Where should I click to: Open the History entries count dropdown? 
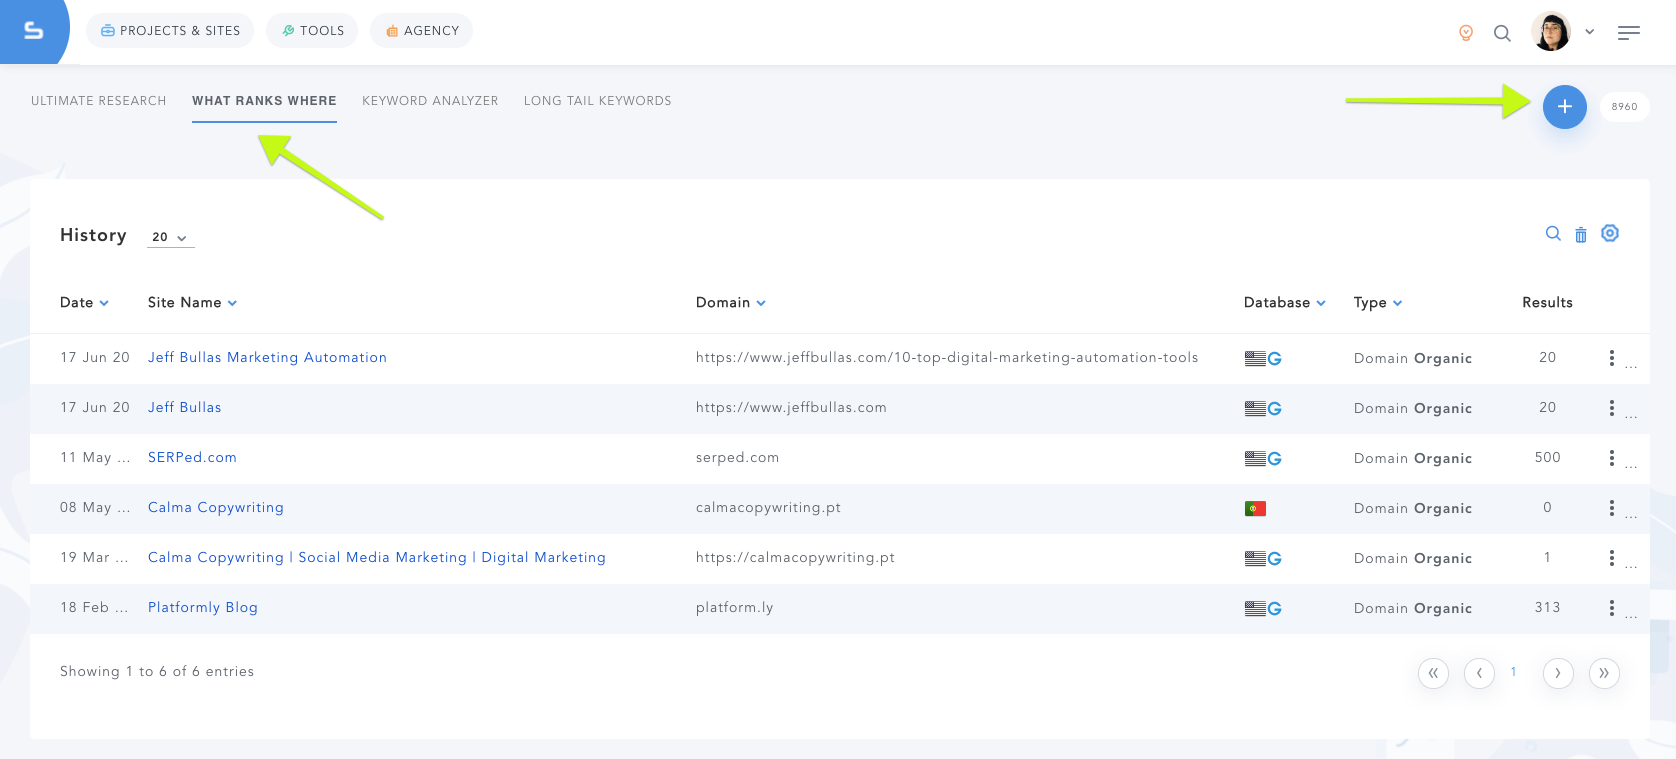(x=170, y=237)
